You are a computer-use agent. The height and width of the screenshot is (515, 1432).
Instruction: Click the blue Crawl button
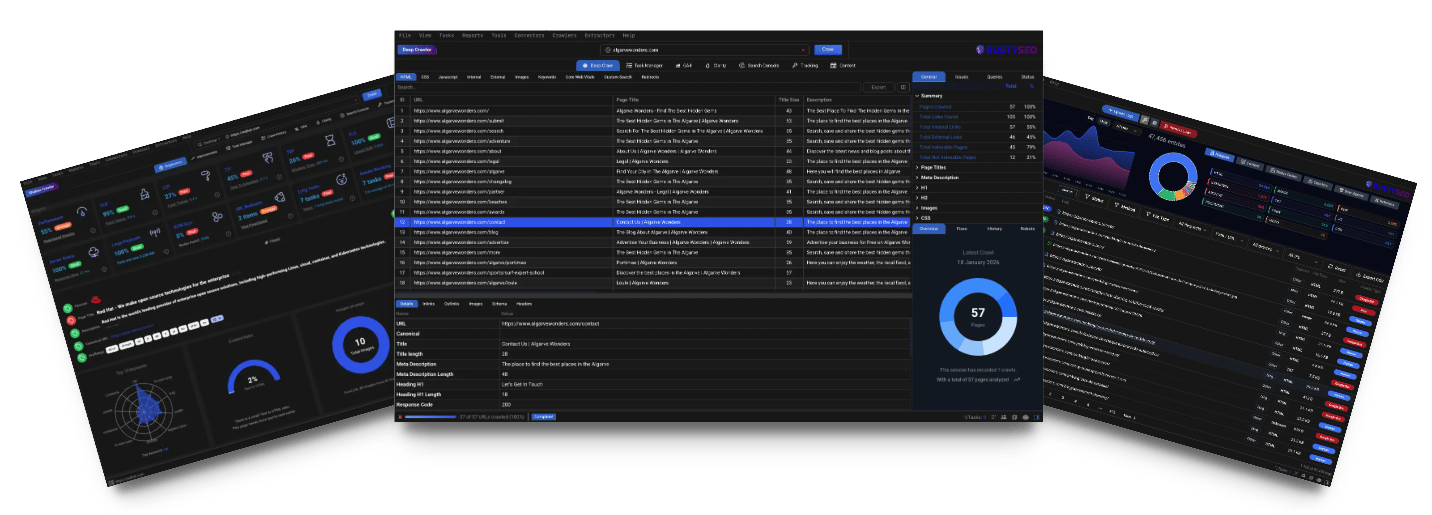[827, 49]
